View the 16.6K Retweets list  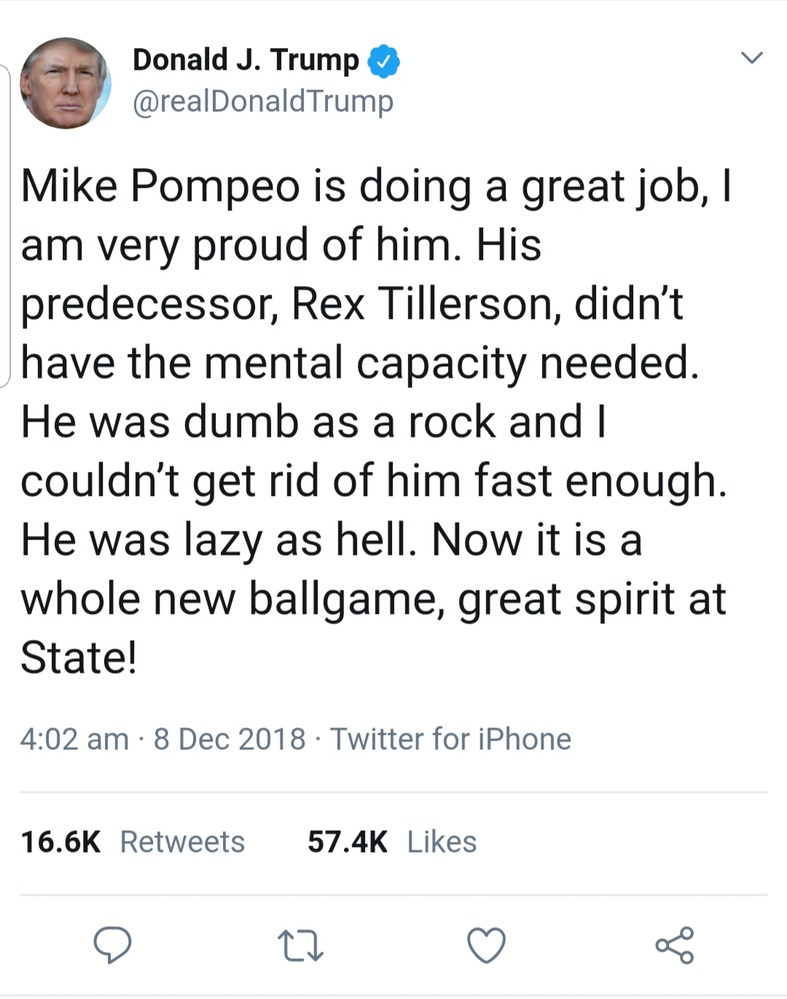pos(133,842)
